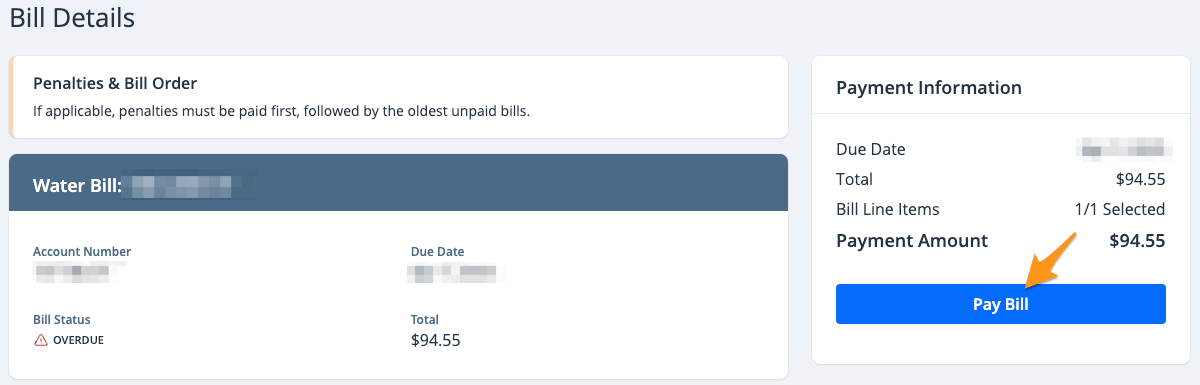This screenshot has height=385, width=1200.
Task: Click the Account Number label
Action: (82, 252)
